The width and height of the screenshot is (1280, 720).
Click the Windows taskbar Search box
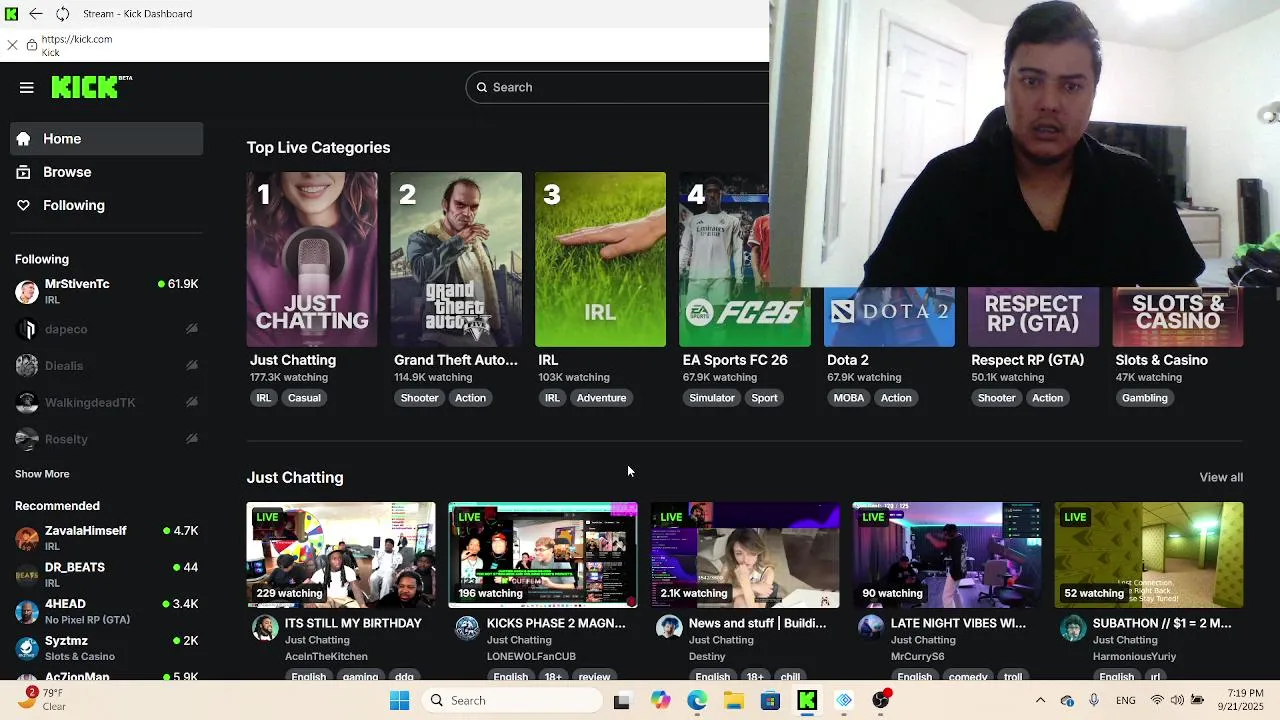[510, 701]
